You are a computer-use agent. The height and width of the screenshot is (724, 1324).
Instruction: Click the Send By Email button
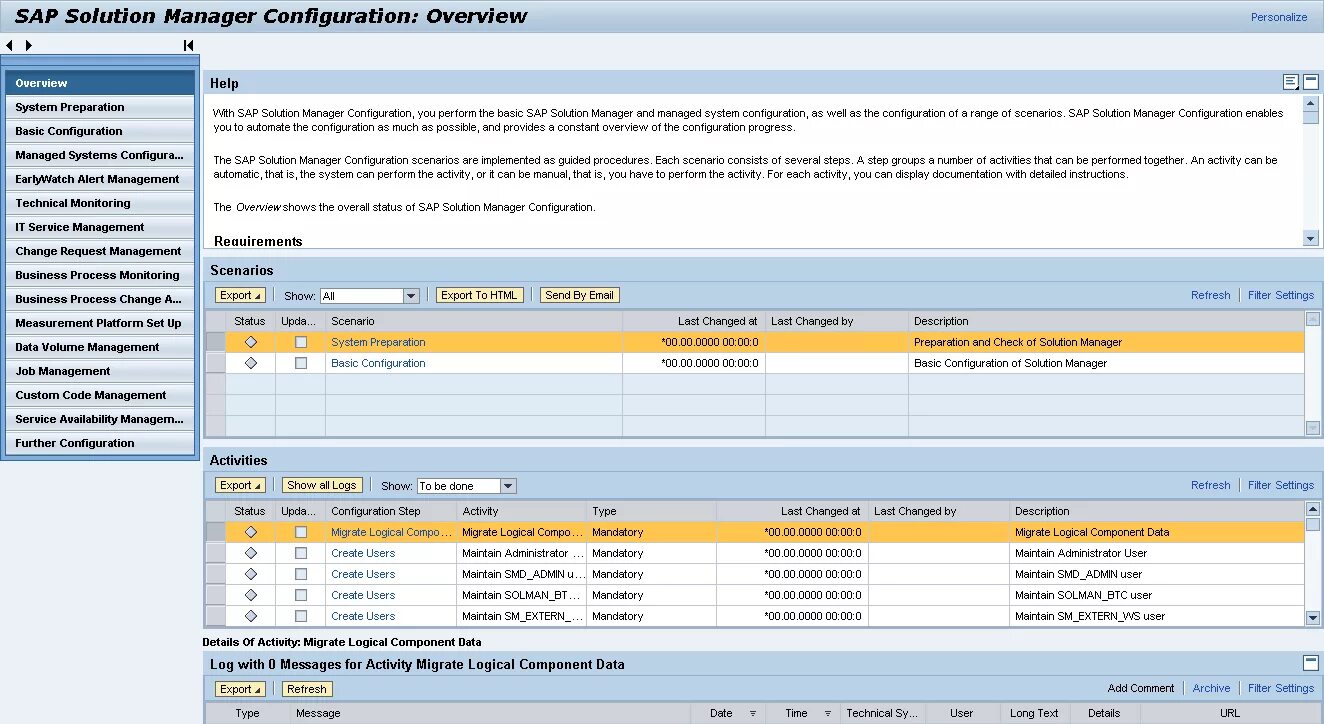[x=579, y=295]
